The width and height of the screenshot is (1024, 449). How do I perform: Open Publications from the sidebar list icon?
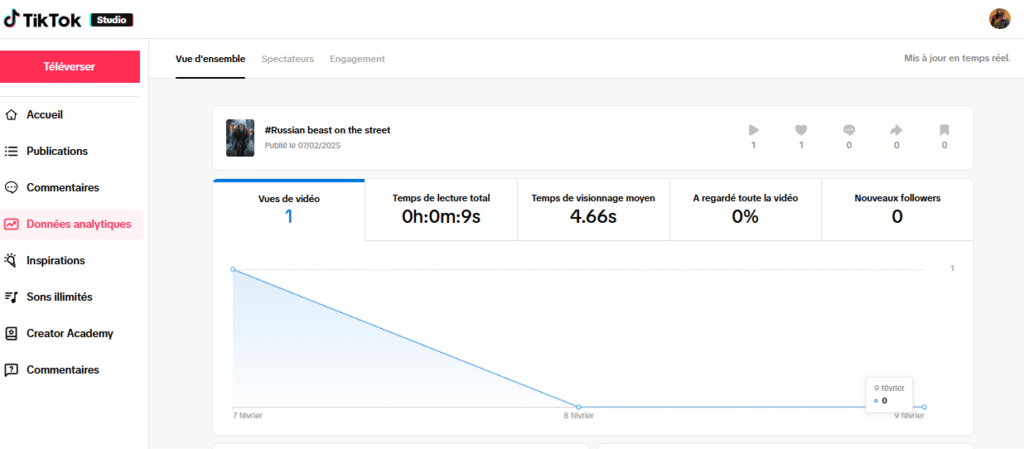(x=12, y=151)
